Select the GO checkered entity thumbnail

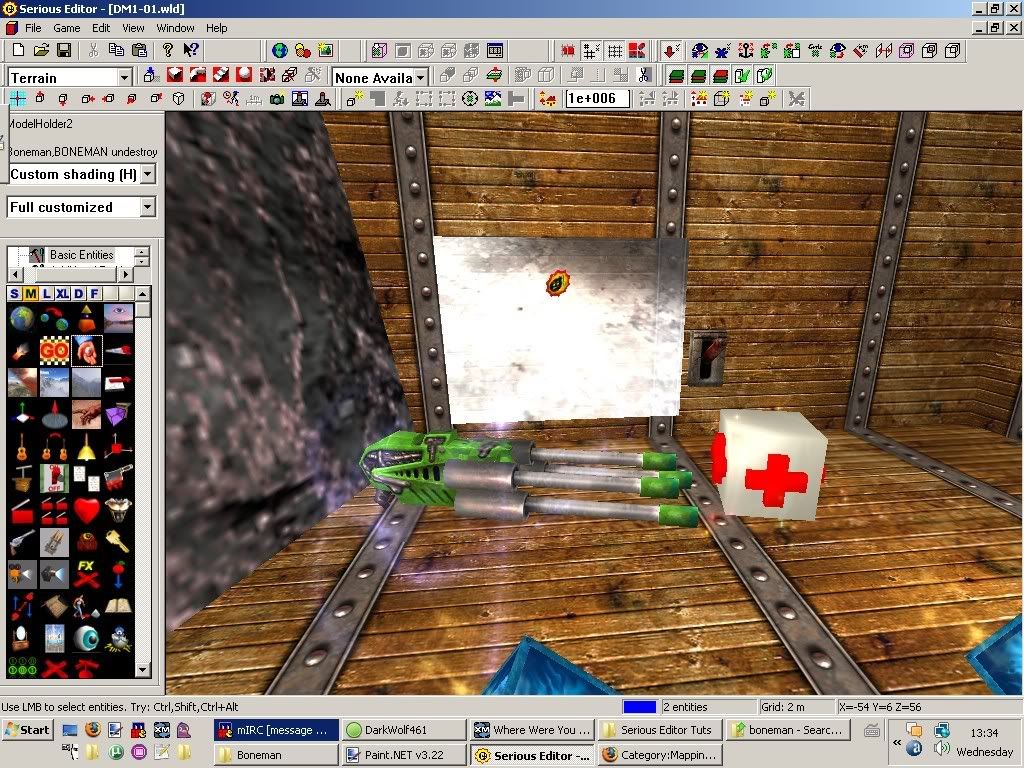point(54,351)
